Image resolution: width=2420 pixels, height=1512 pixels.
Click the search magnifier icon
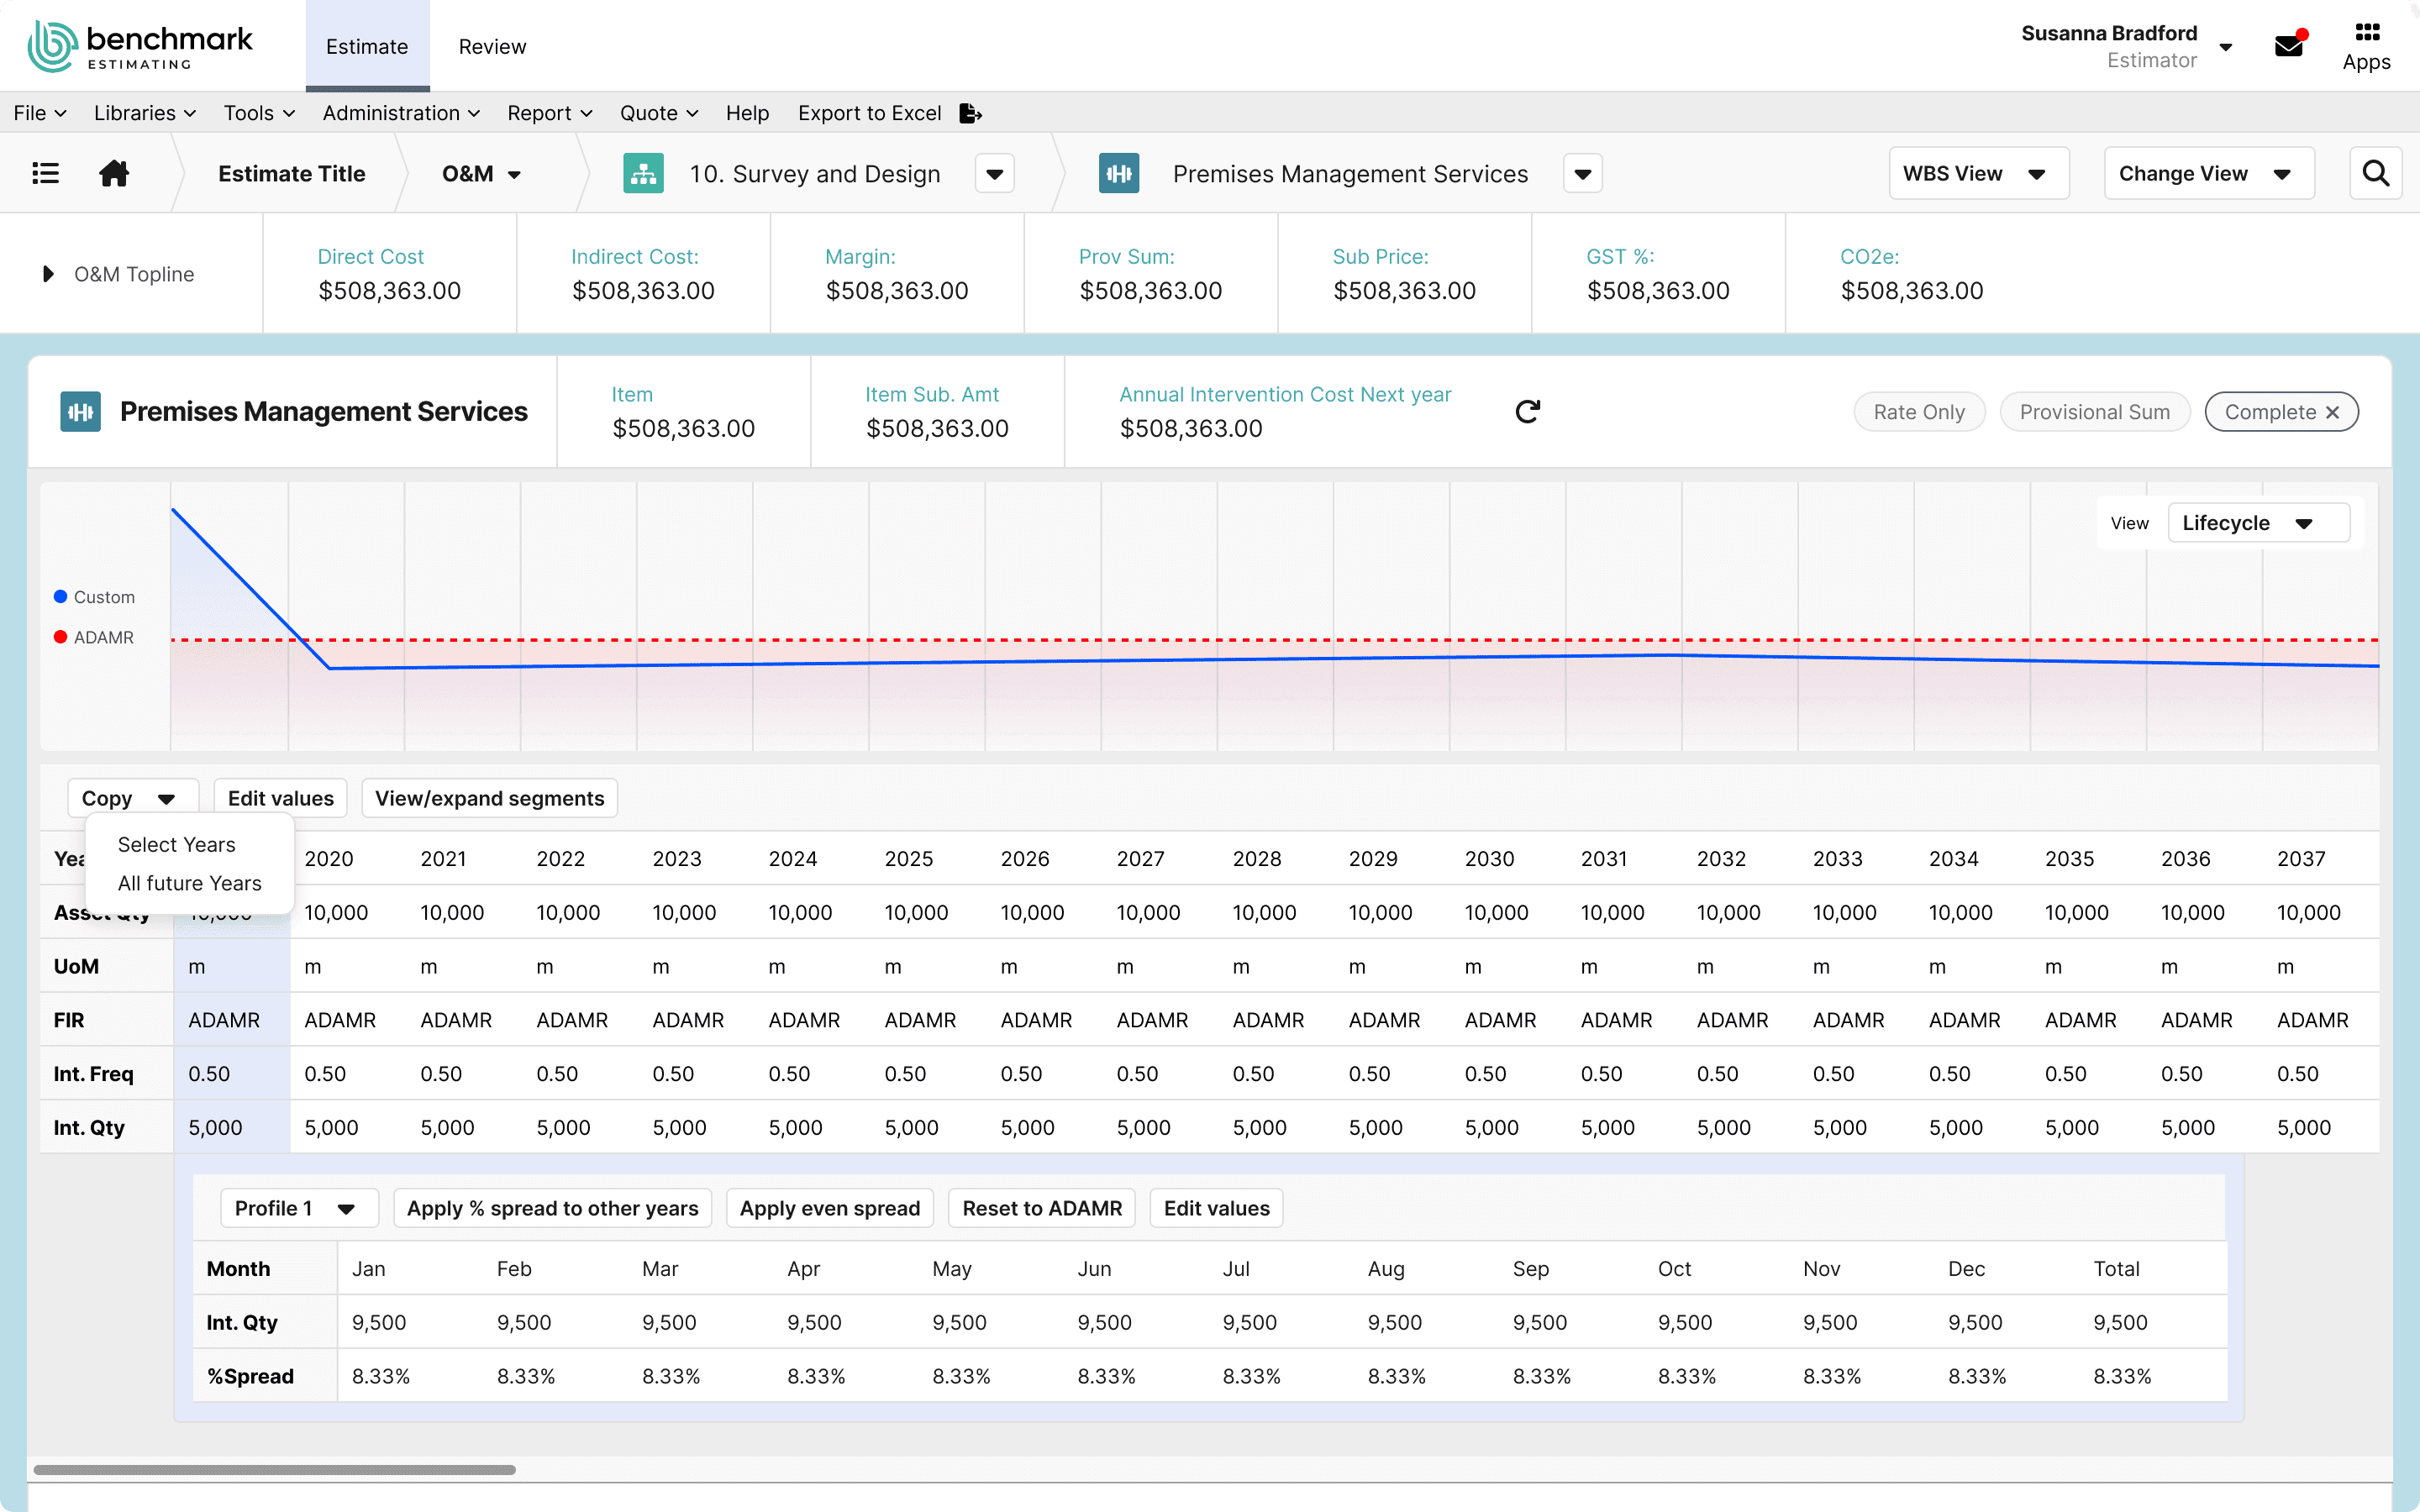tap(2375, 174)
